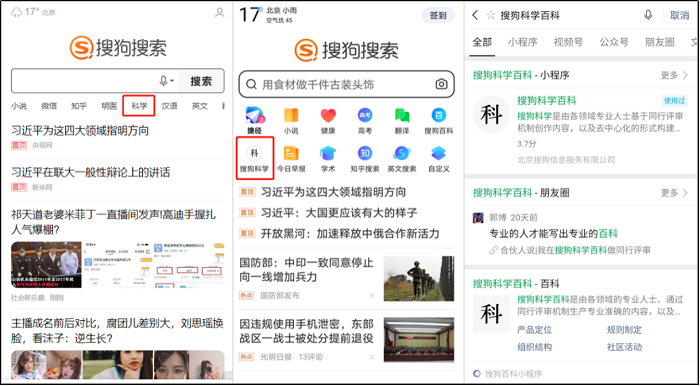Tap the 科 avatar of the 百科 result
Screen dimensions: 700x386
pyautogui.click(x=491, y=313)
